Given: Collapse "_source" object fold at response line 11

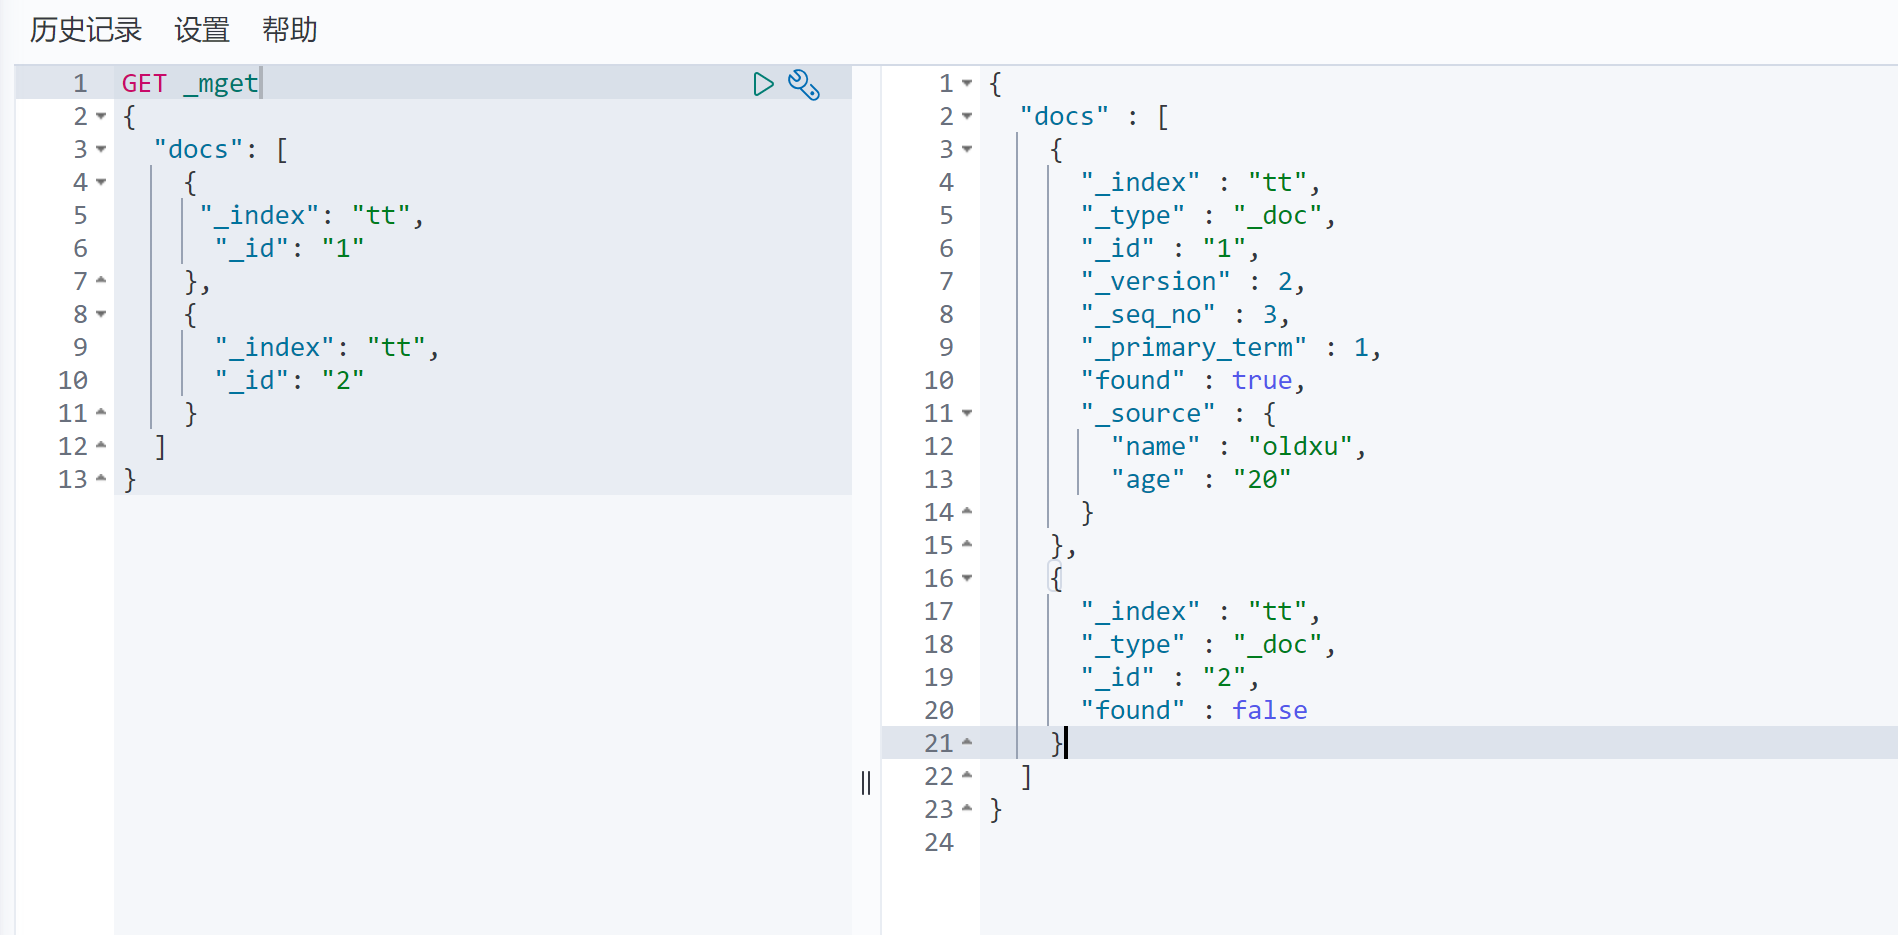Looking at the screenshot, I should click(x=967, y=413).
